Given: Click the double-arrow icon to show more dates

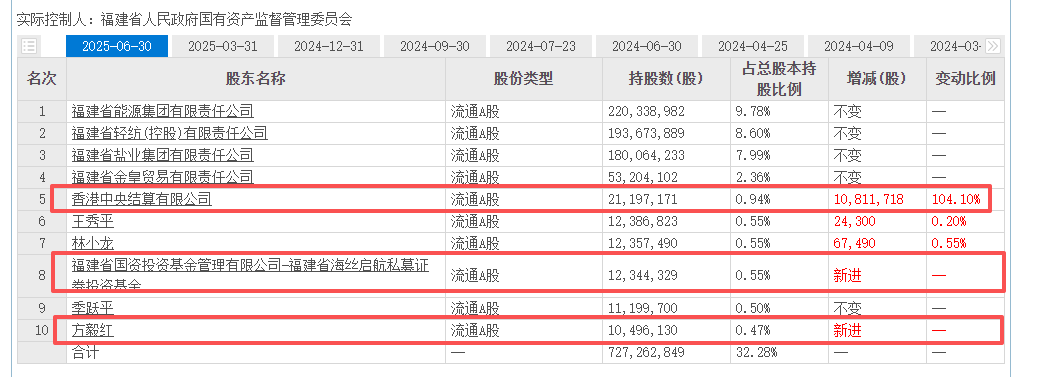Looking at the screenshot, I should (992, 46).
